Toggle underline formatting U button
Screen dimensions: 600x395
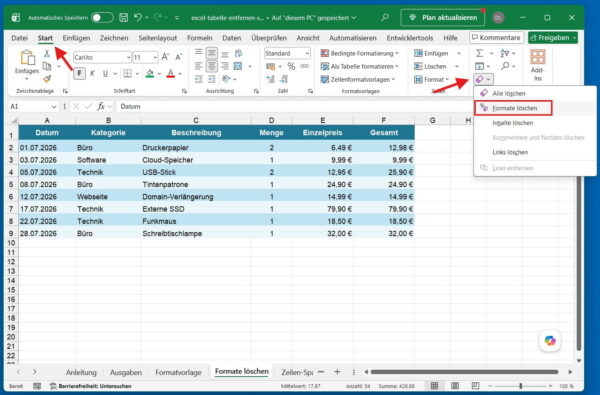[x=105, y=73]
